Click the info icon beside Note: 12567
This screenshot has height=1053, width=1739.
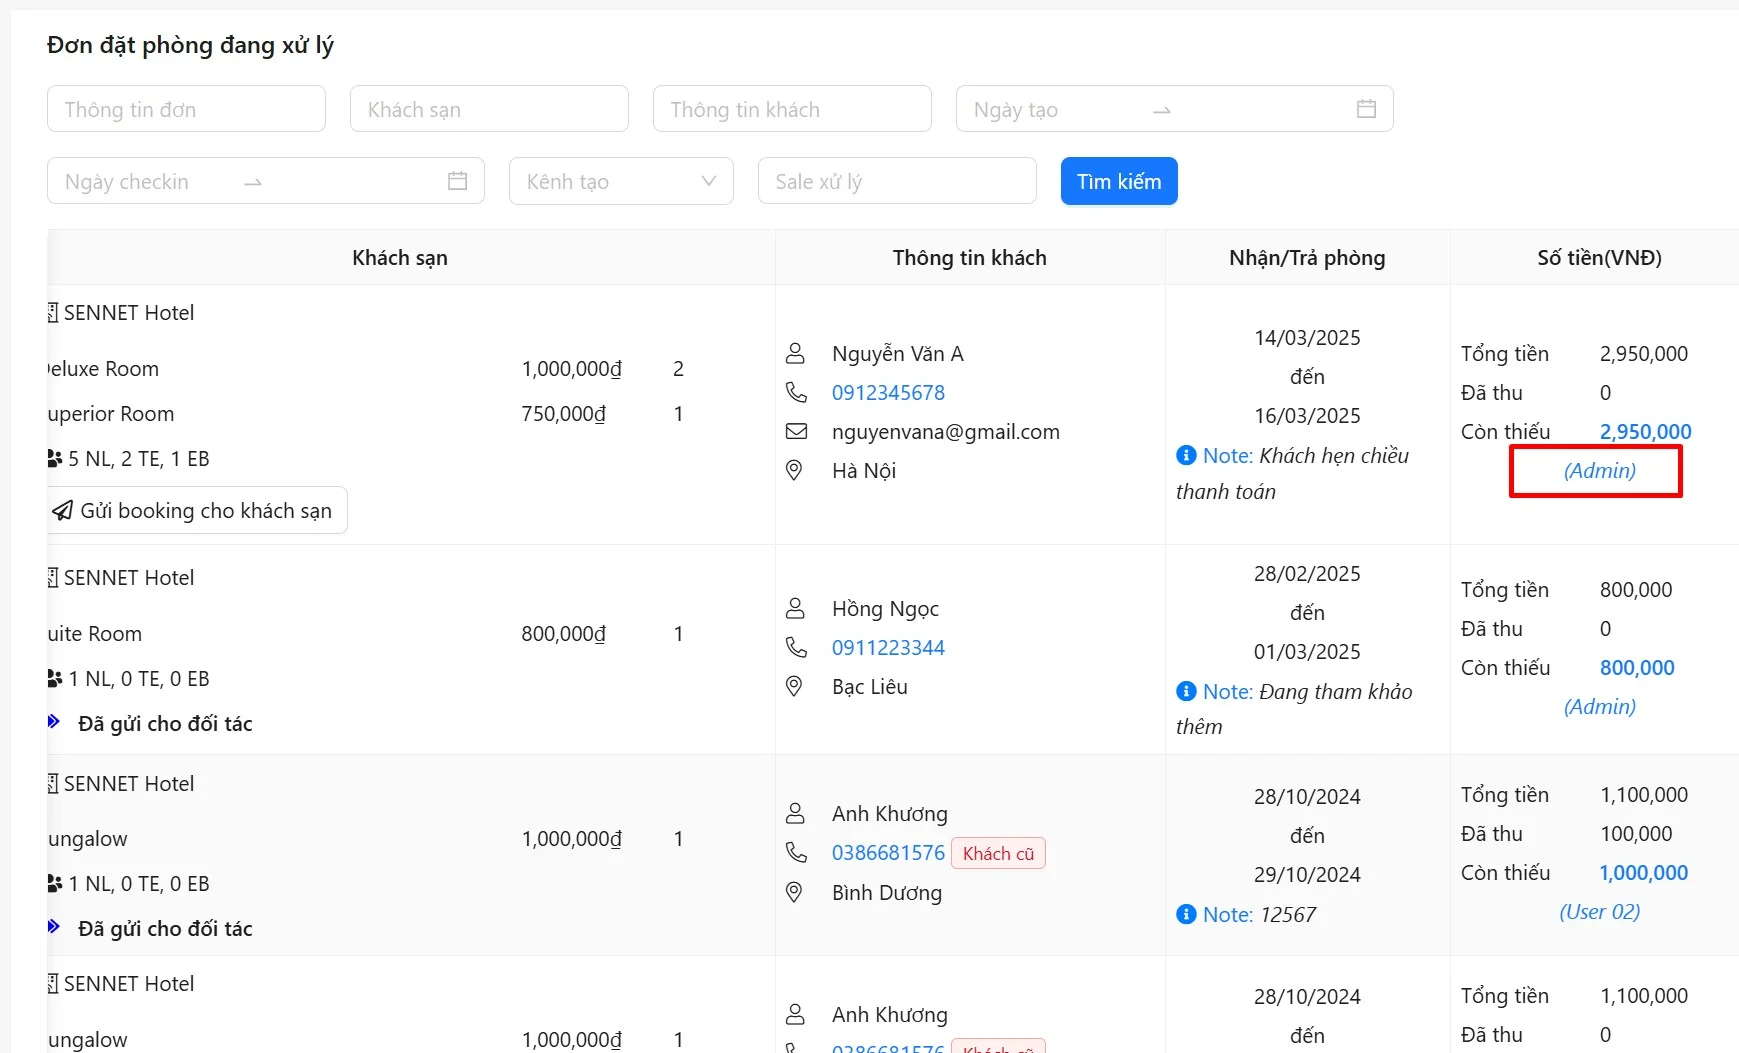[x=1186, y=914]
